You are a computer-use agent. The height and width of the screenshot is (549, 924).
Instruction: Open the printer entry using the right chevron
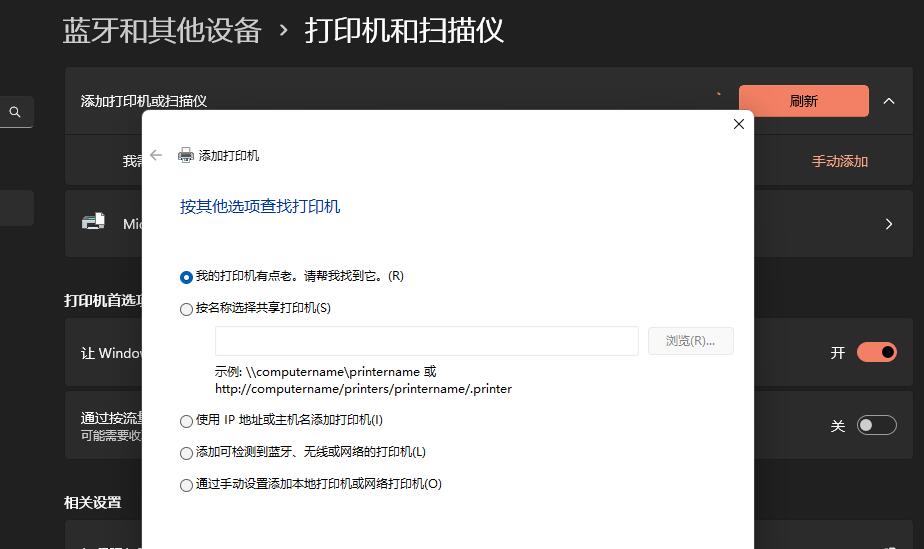pos(889,224)
